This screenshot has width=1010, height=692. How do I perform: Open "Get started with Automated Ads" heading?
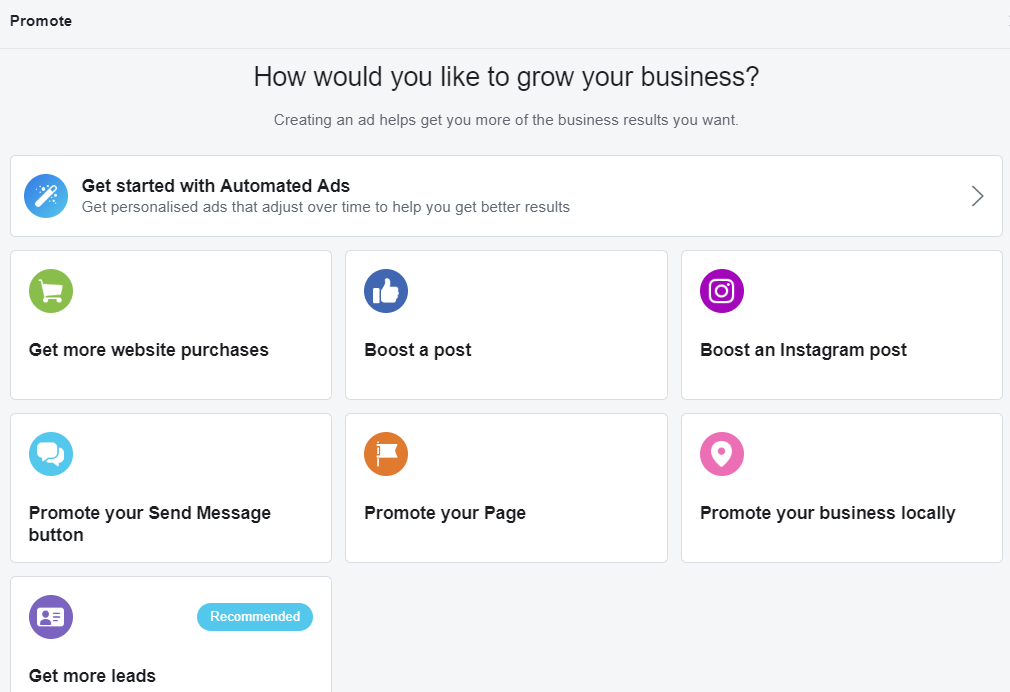216,186
